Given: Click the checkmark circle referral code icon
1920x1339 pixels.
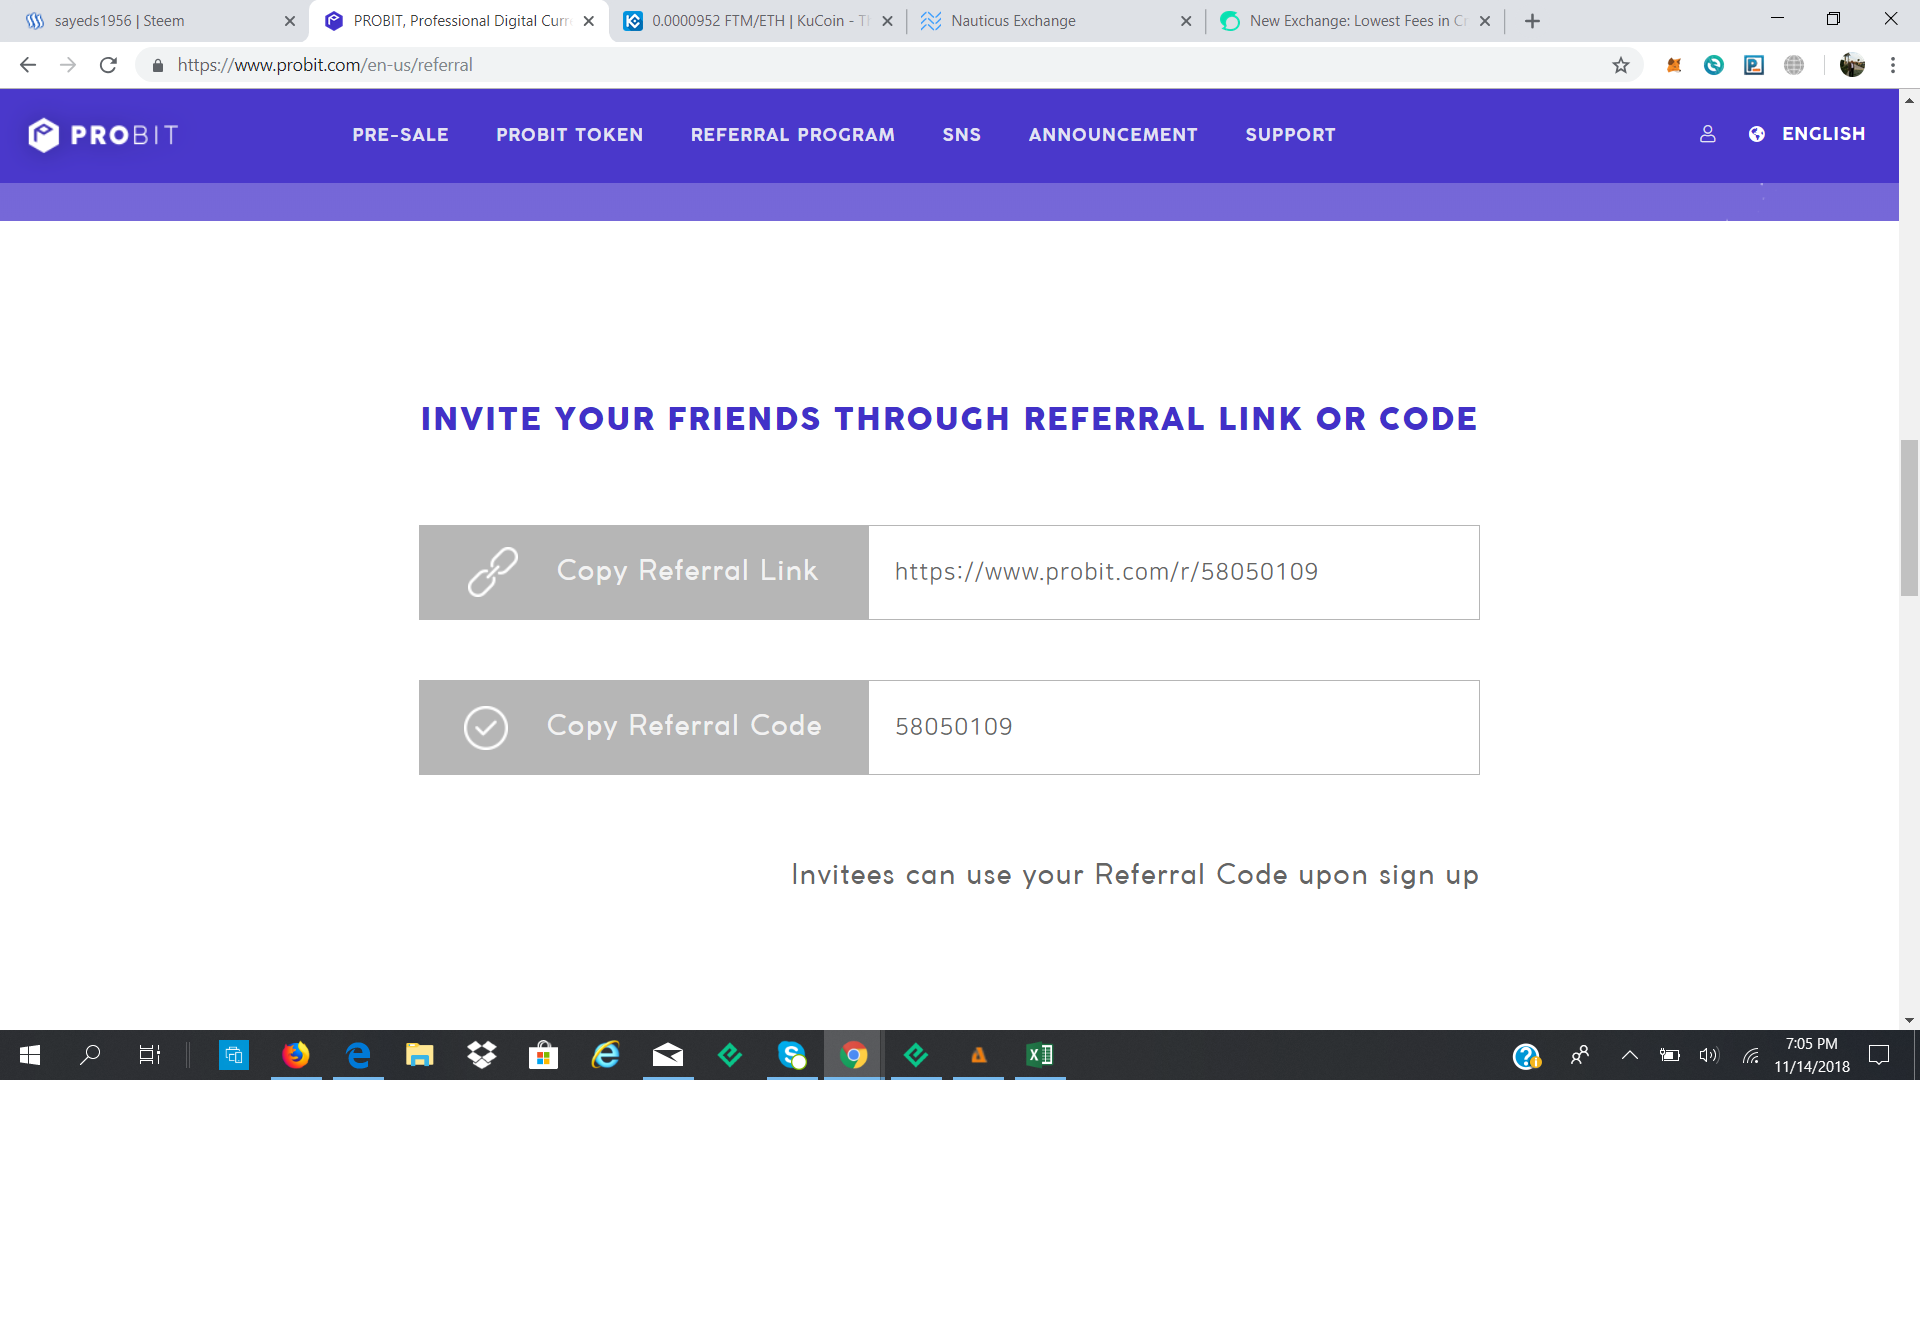Looking at the screenshot, I should point(486,727).
